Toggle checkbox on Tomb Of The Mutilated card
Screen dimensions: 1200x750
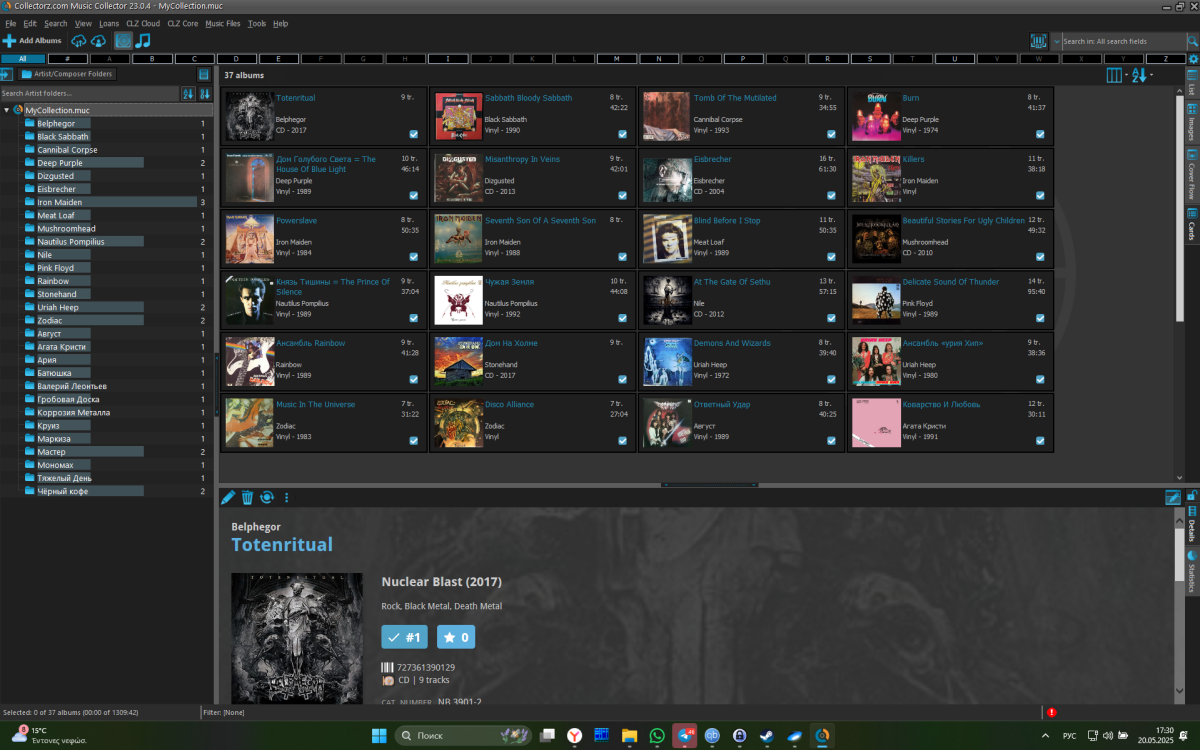point(831,134)
